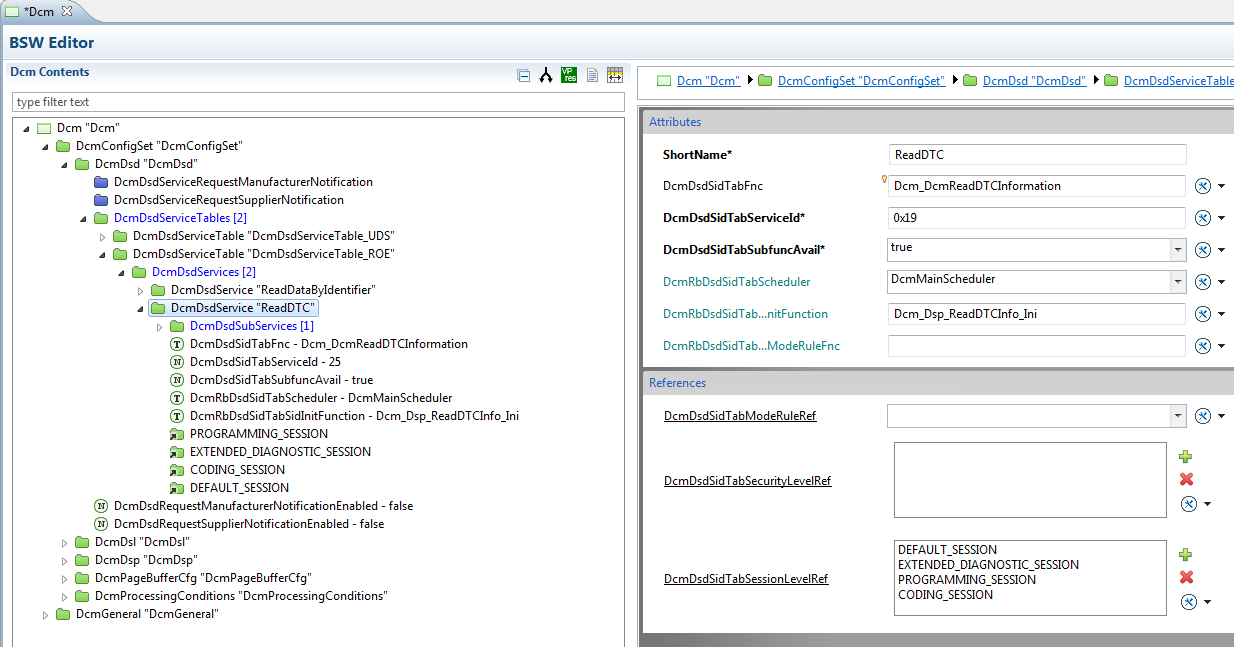Click the reset icon beside DcmRbDsdSidTabScheduler
Image resolution: width=1234 pixels, height=647 pixels.
[1203, 282]
